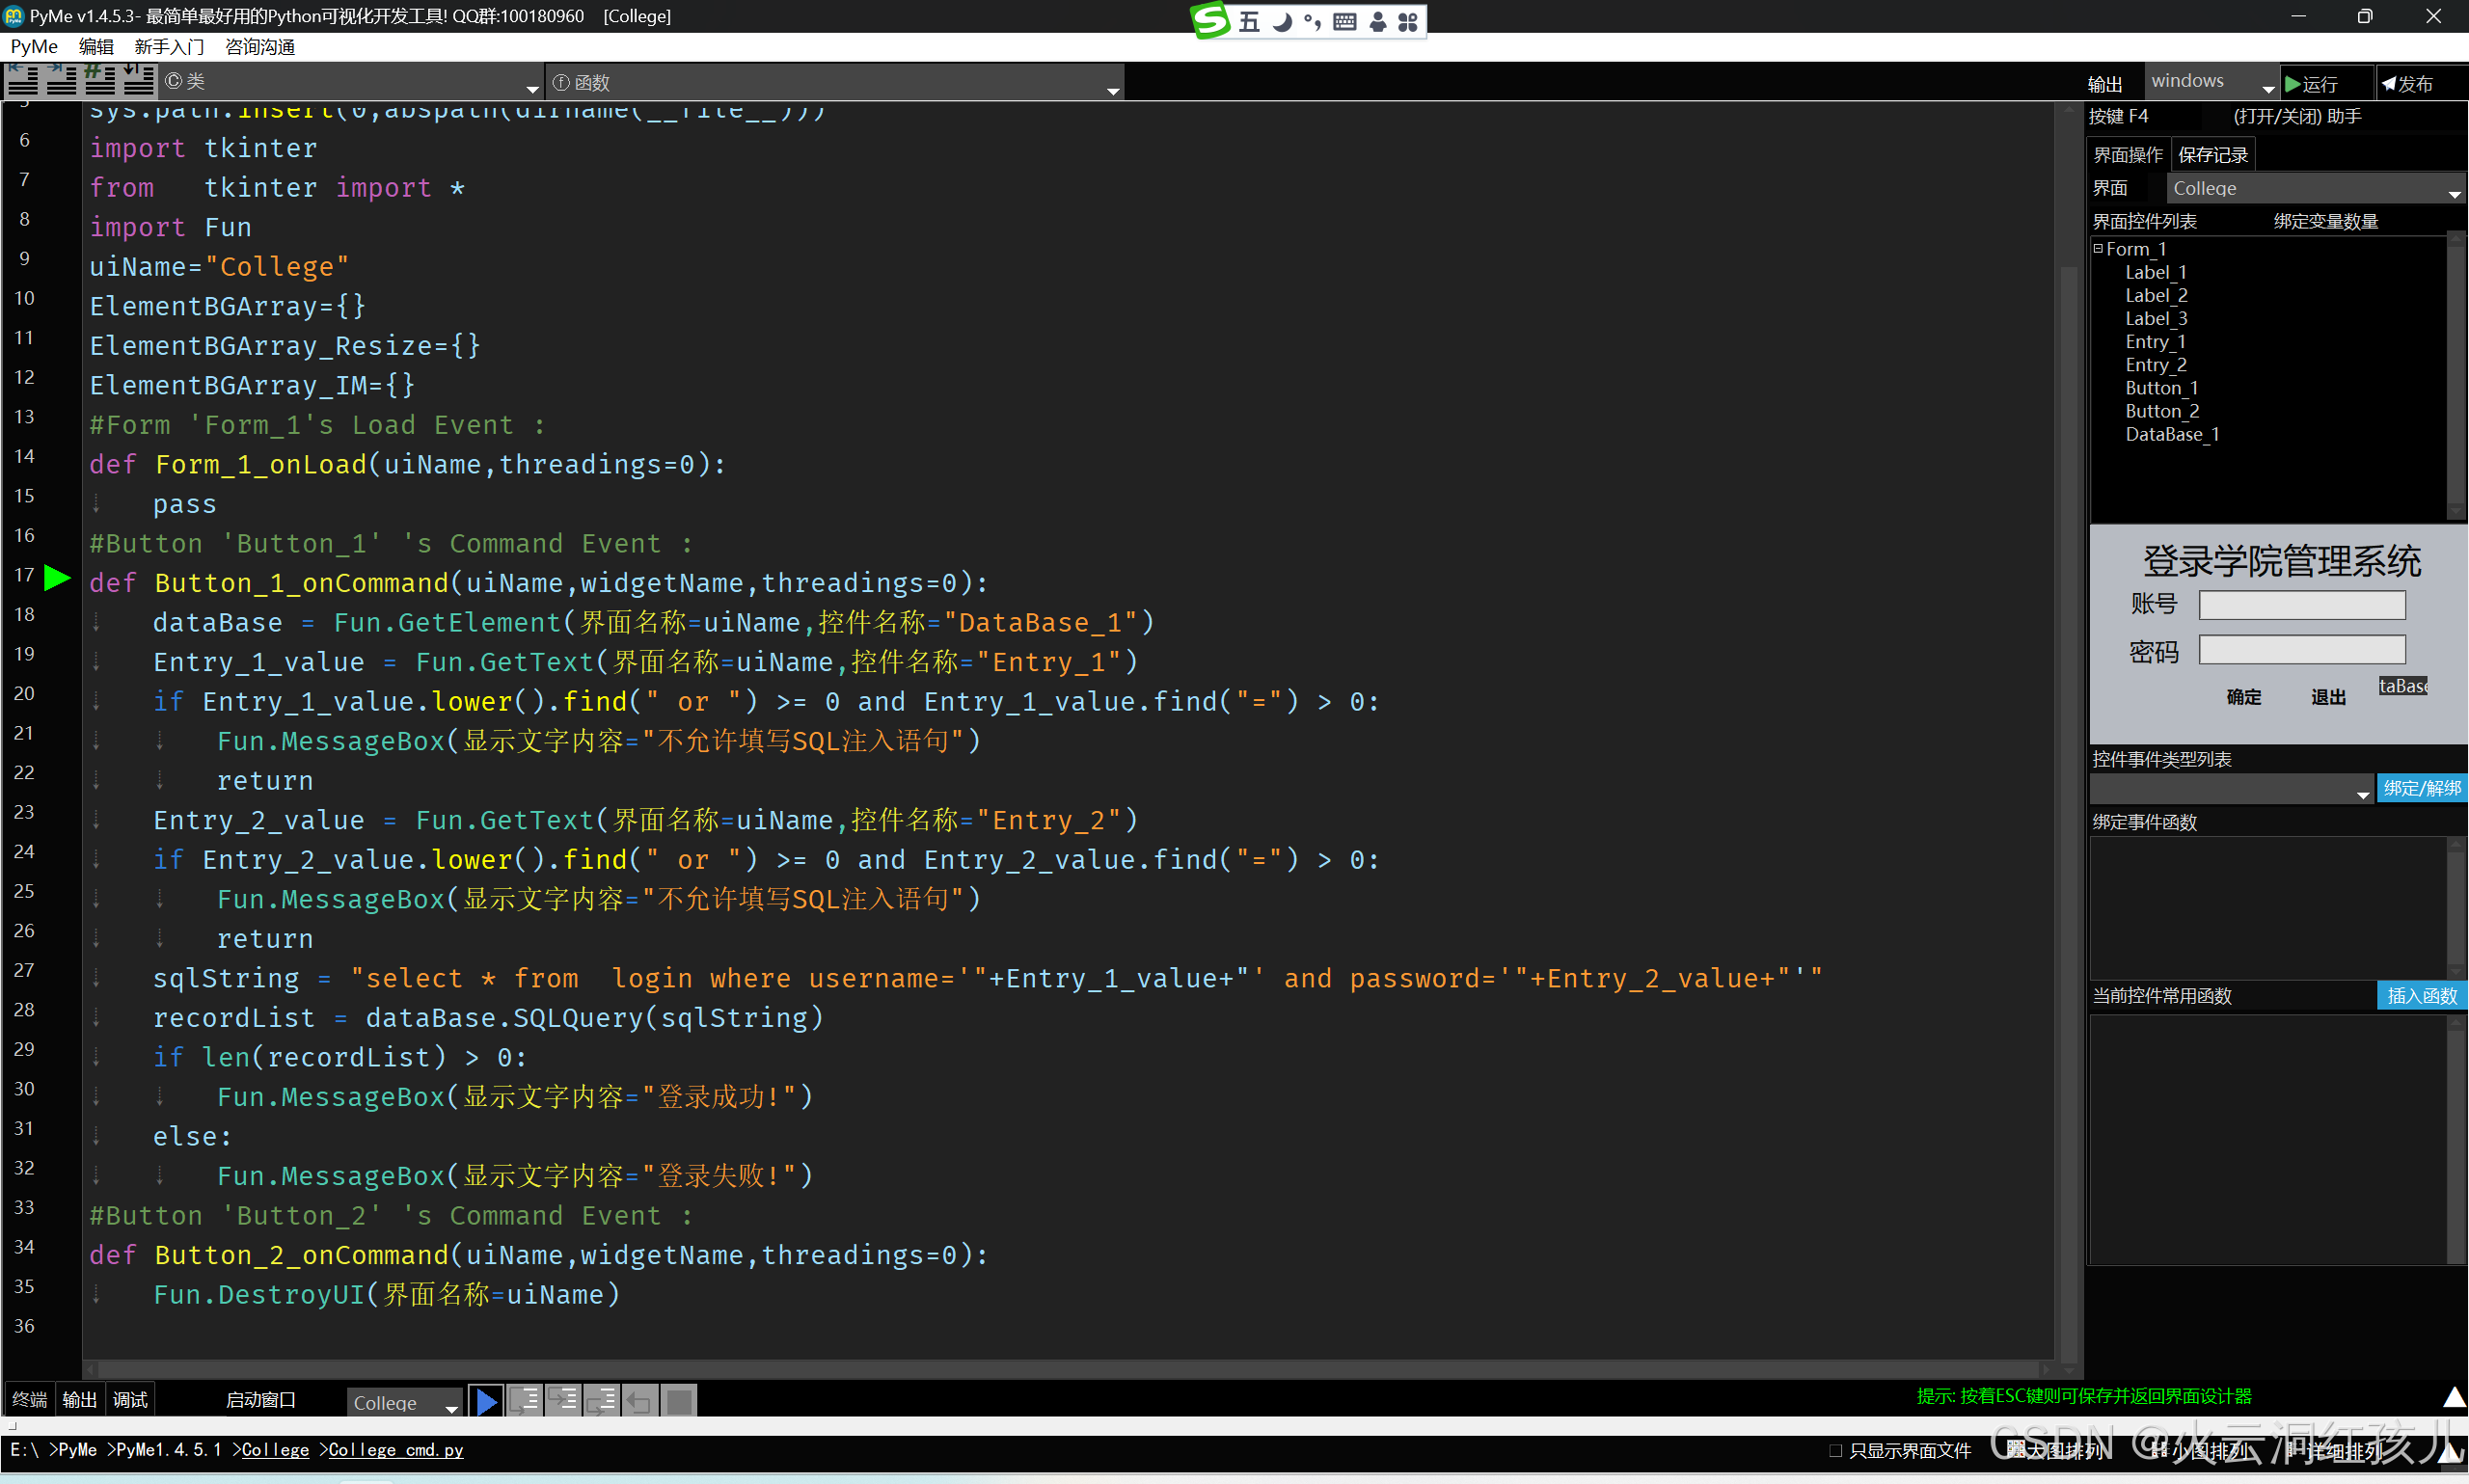Toggle 只显示界面文件 checkbox
The width and height of the screenshot is (2469, 1484).
point(1835,1450)
